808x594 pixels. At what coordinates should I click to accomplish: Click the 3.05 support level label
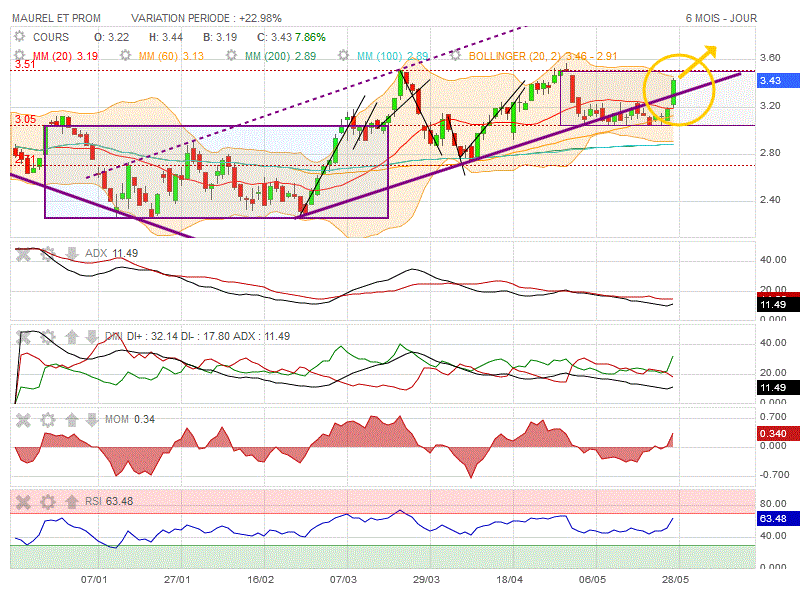click(x=25, y=120)
